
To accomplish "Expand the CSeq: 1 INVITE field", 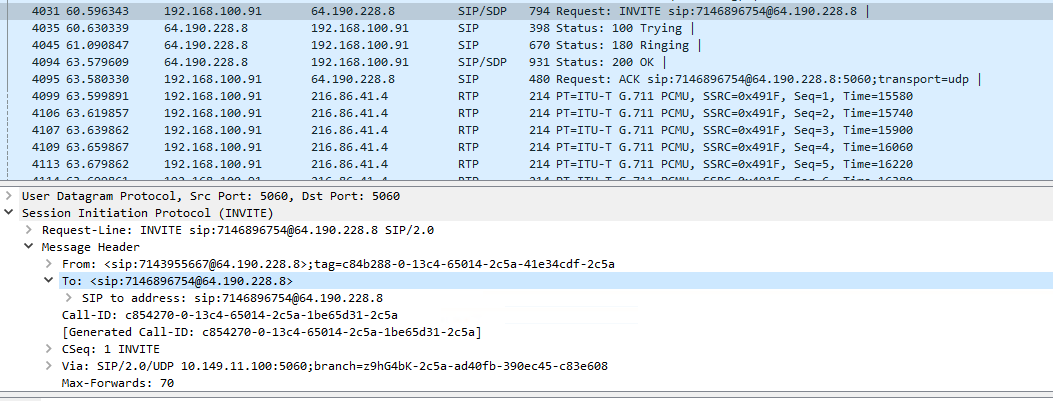I will (49, 349).
